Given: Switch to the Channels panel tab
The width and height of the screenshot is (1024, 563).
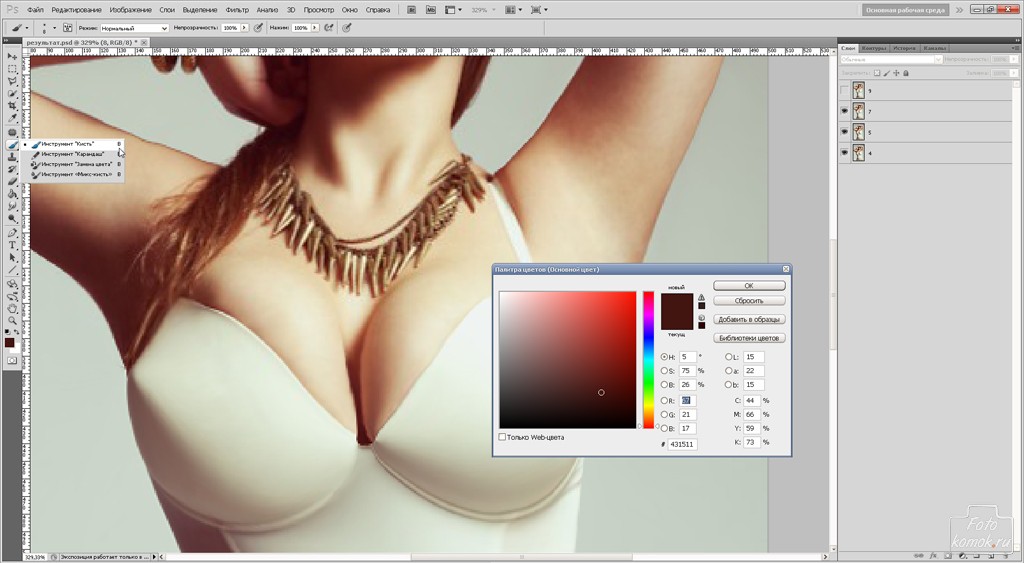Looking at the screenshot, I should (x=934, y=48).
